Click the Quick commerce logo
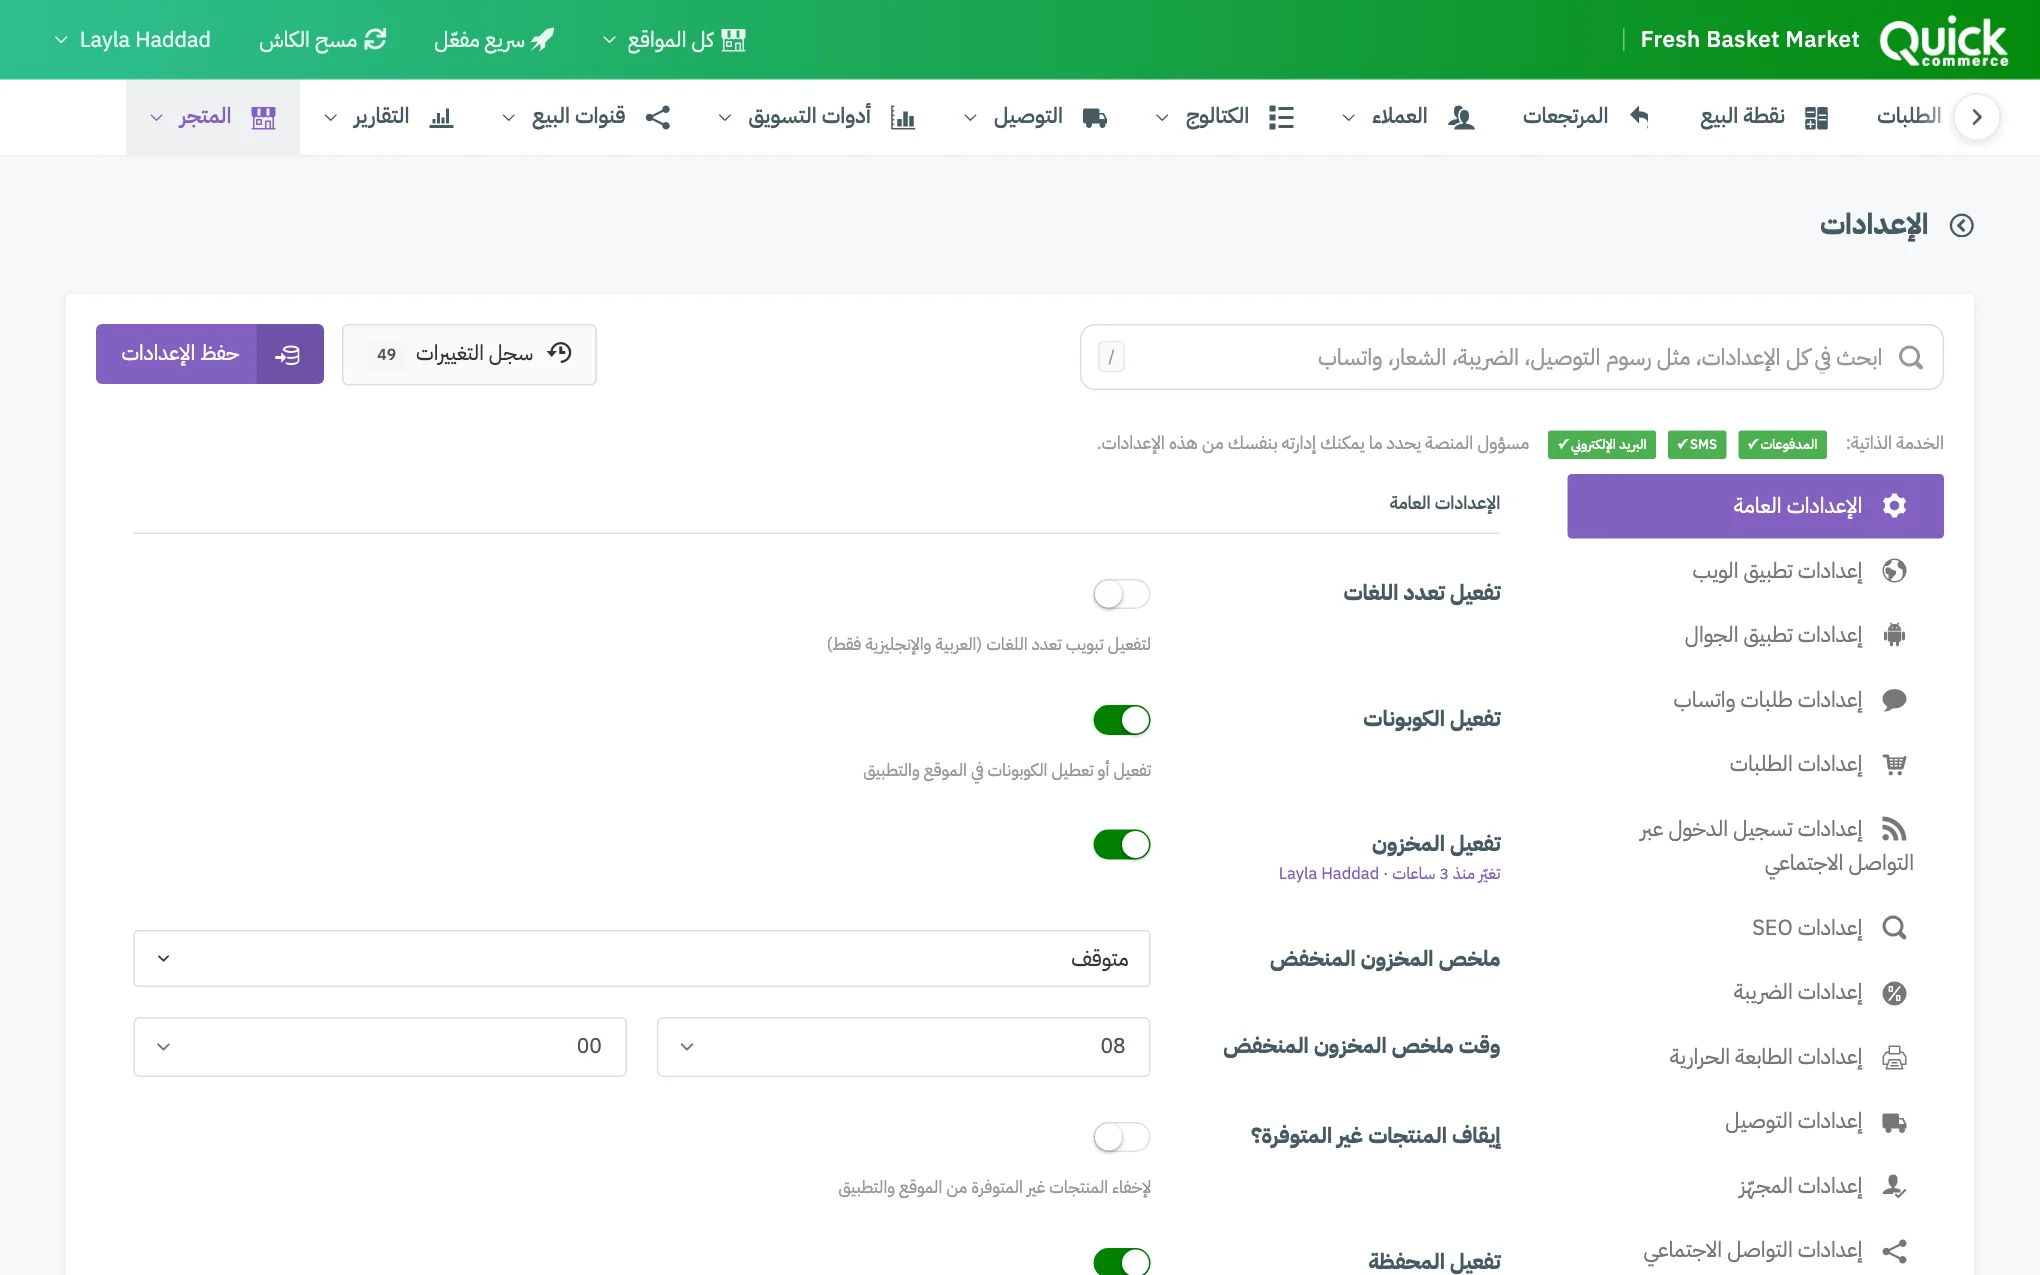 coord(1943,42)
